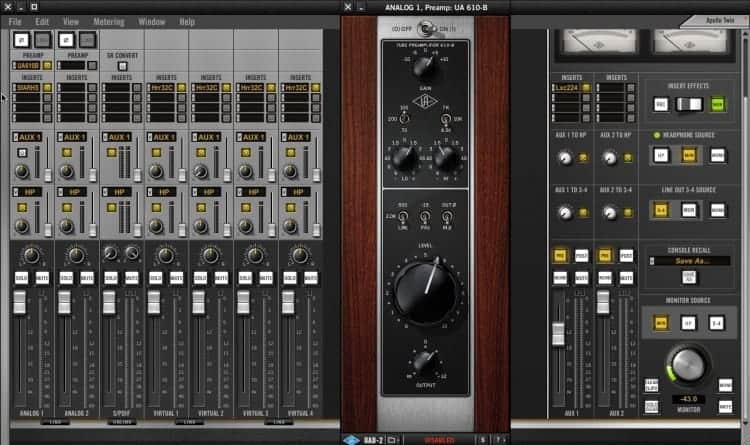Click Aux 2 to HP knob
The height and width of the screenshot is (445, 750).
609,158
